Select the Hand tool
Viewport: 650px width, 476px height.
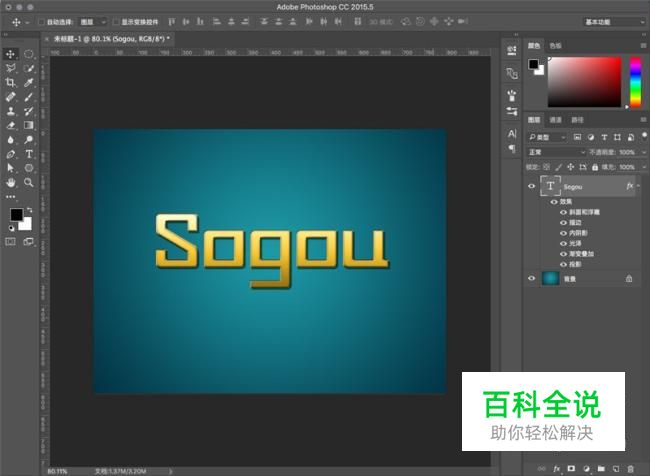pos(10,182)
